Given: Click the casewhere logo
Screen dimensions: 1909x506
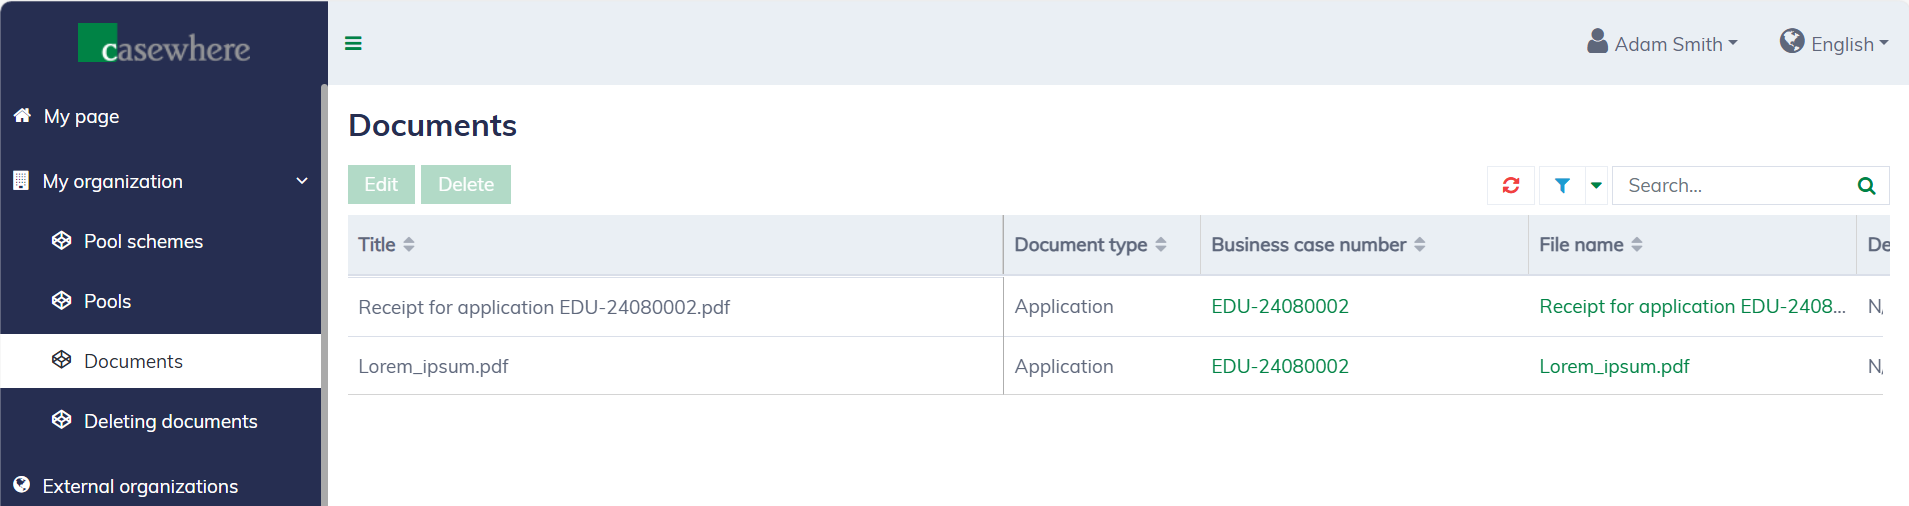Looking at the screenshot, I should pyautogui.click(x=164, y=45).
